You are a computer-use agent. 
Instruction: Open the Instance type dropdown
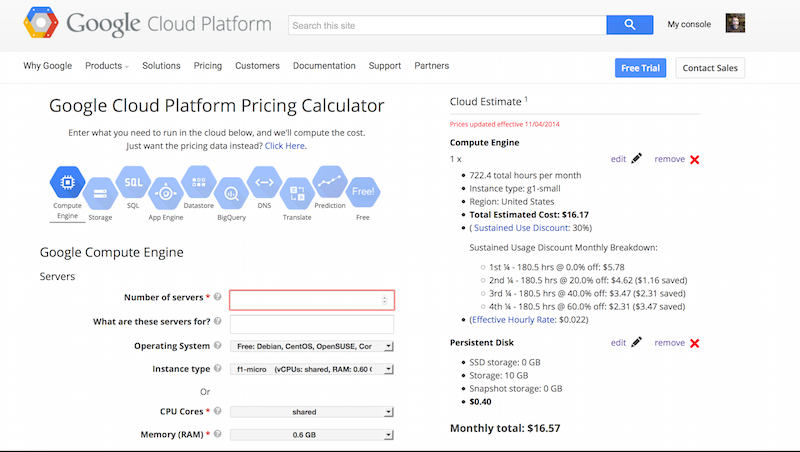click(x=312, y=369)
